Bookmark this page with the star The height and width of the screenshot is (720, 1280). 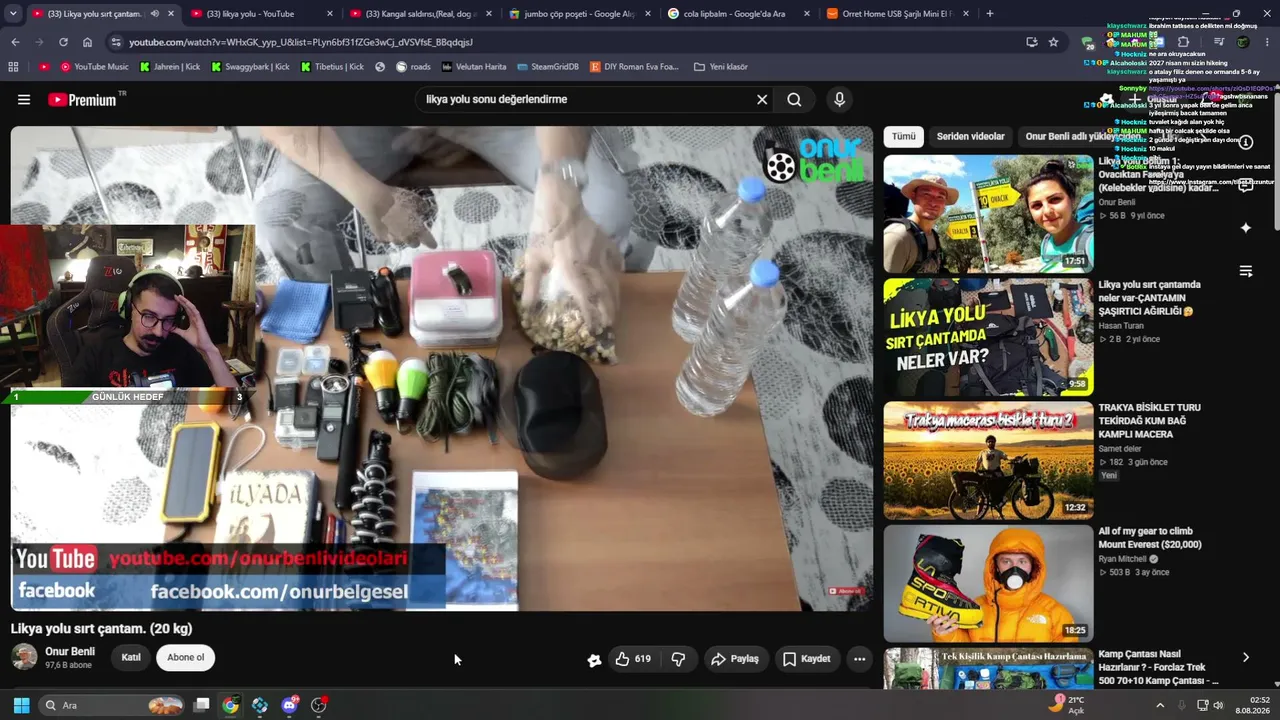pyautogui.click(x=1053, y=42)
